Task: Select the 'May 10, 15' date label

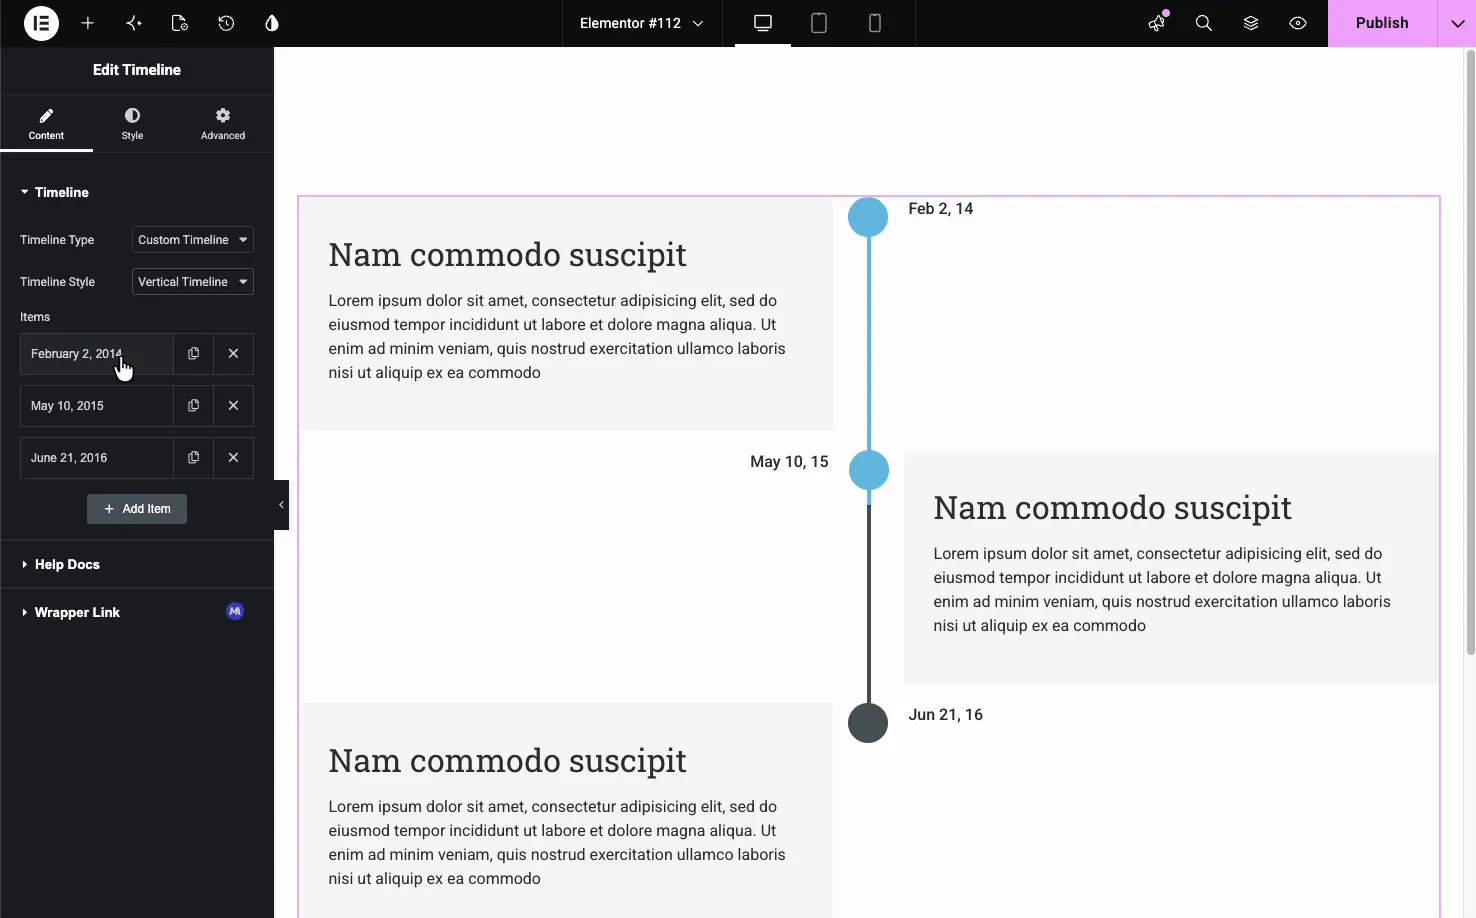Action: [789, 461]
